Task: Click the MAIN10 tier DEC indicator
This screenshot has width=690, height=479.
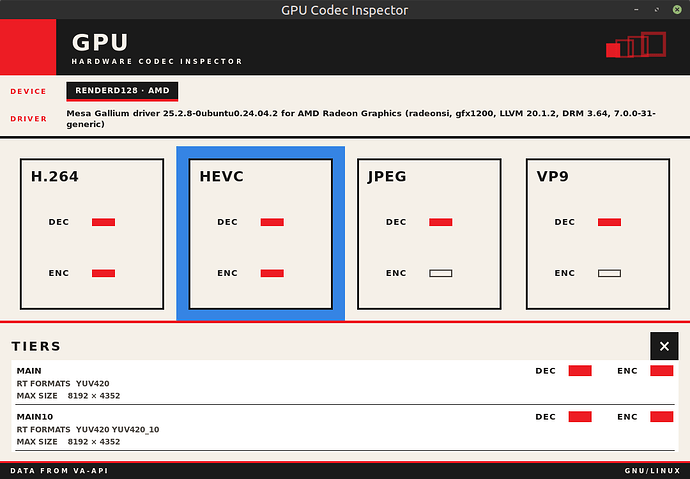Action: point(580,417)
